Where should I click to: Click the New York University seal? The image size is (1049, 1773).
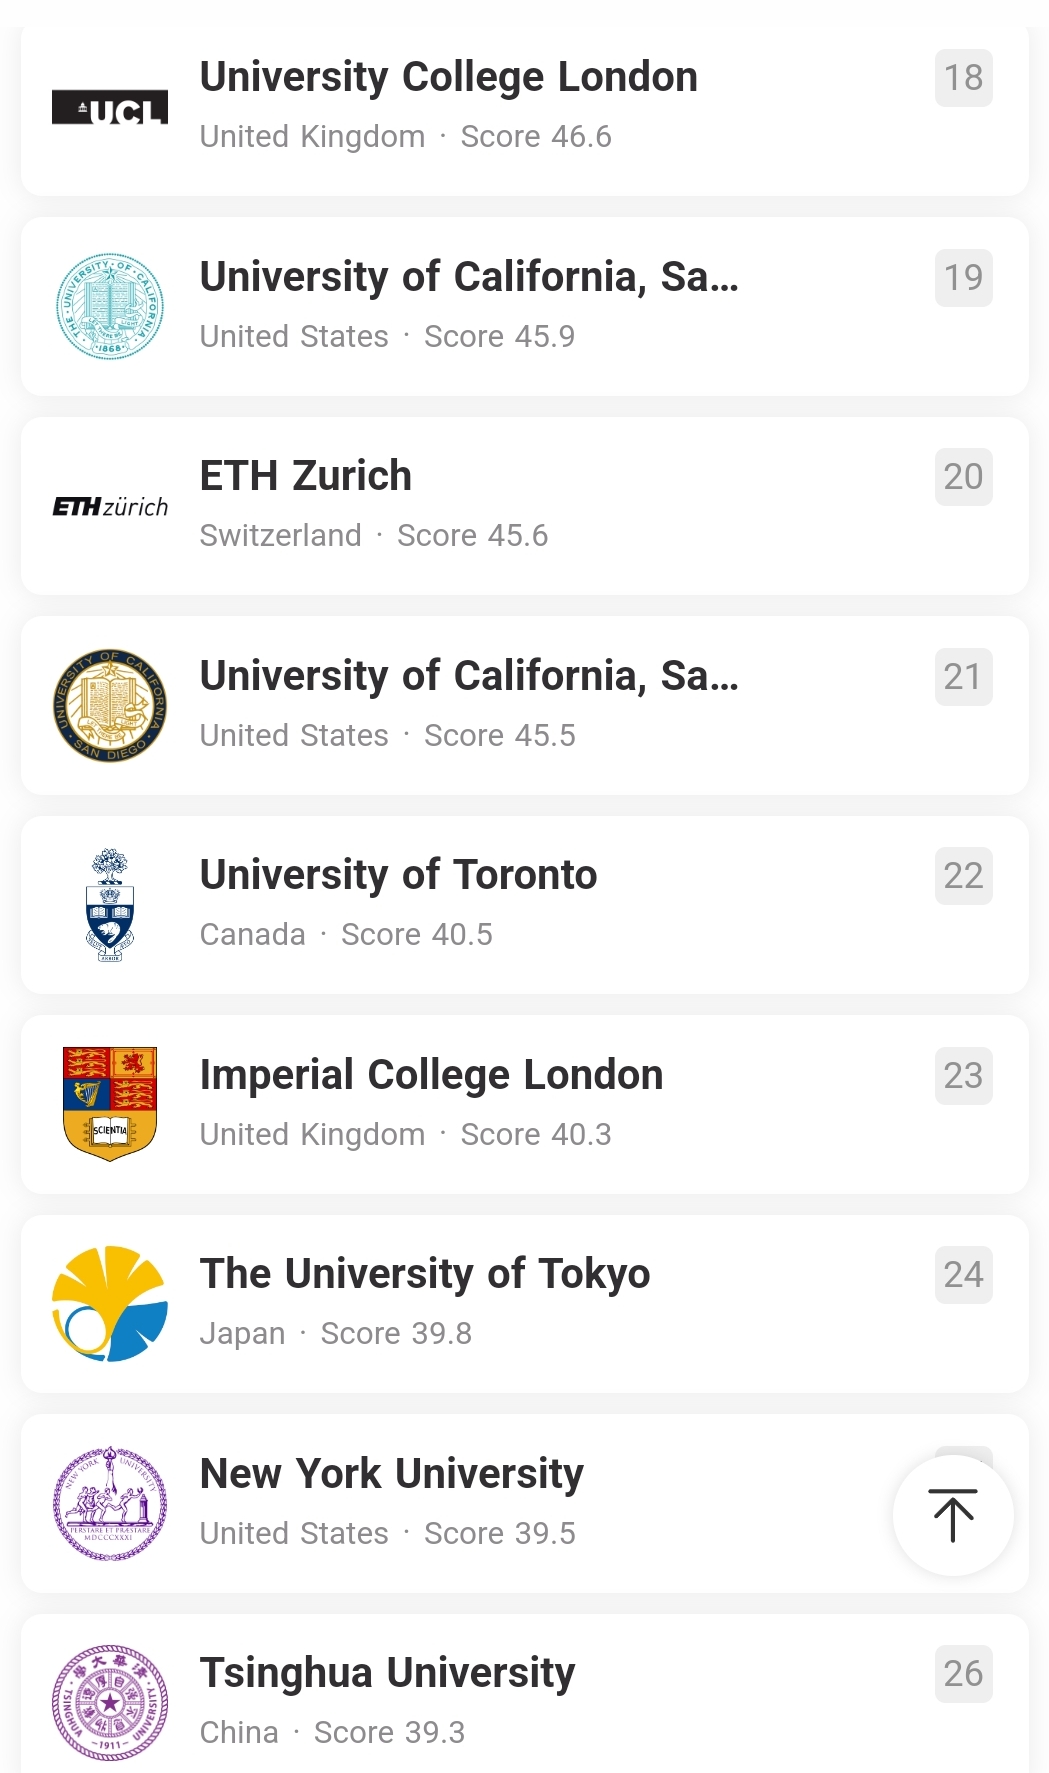coord(110,1503)
